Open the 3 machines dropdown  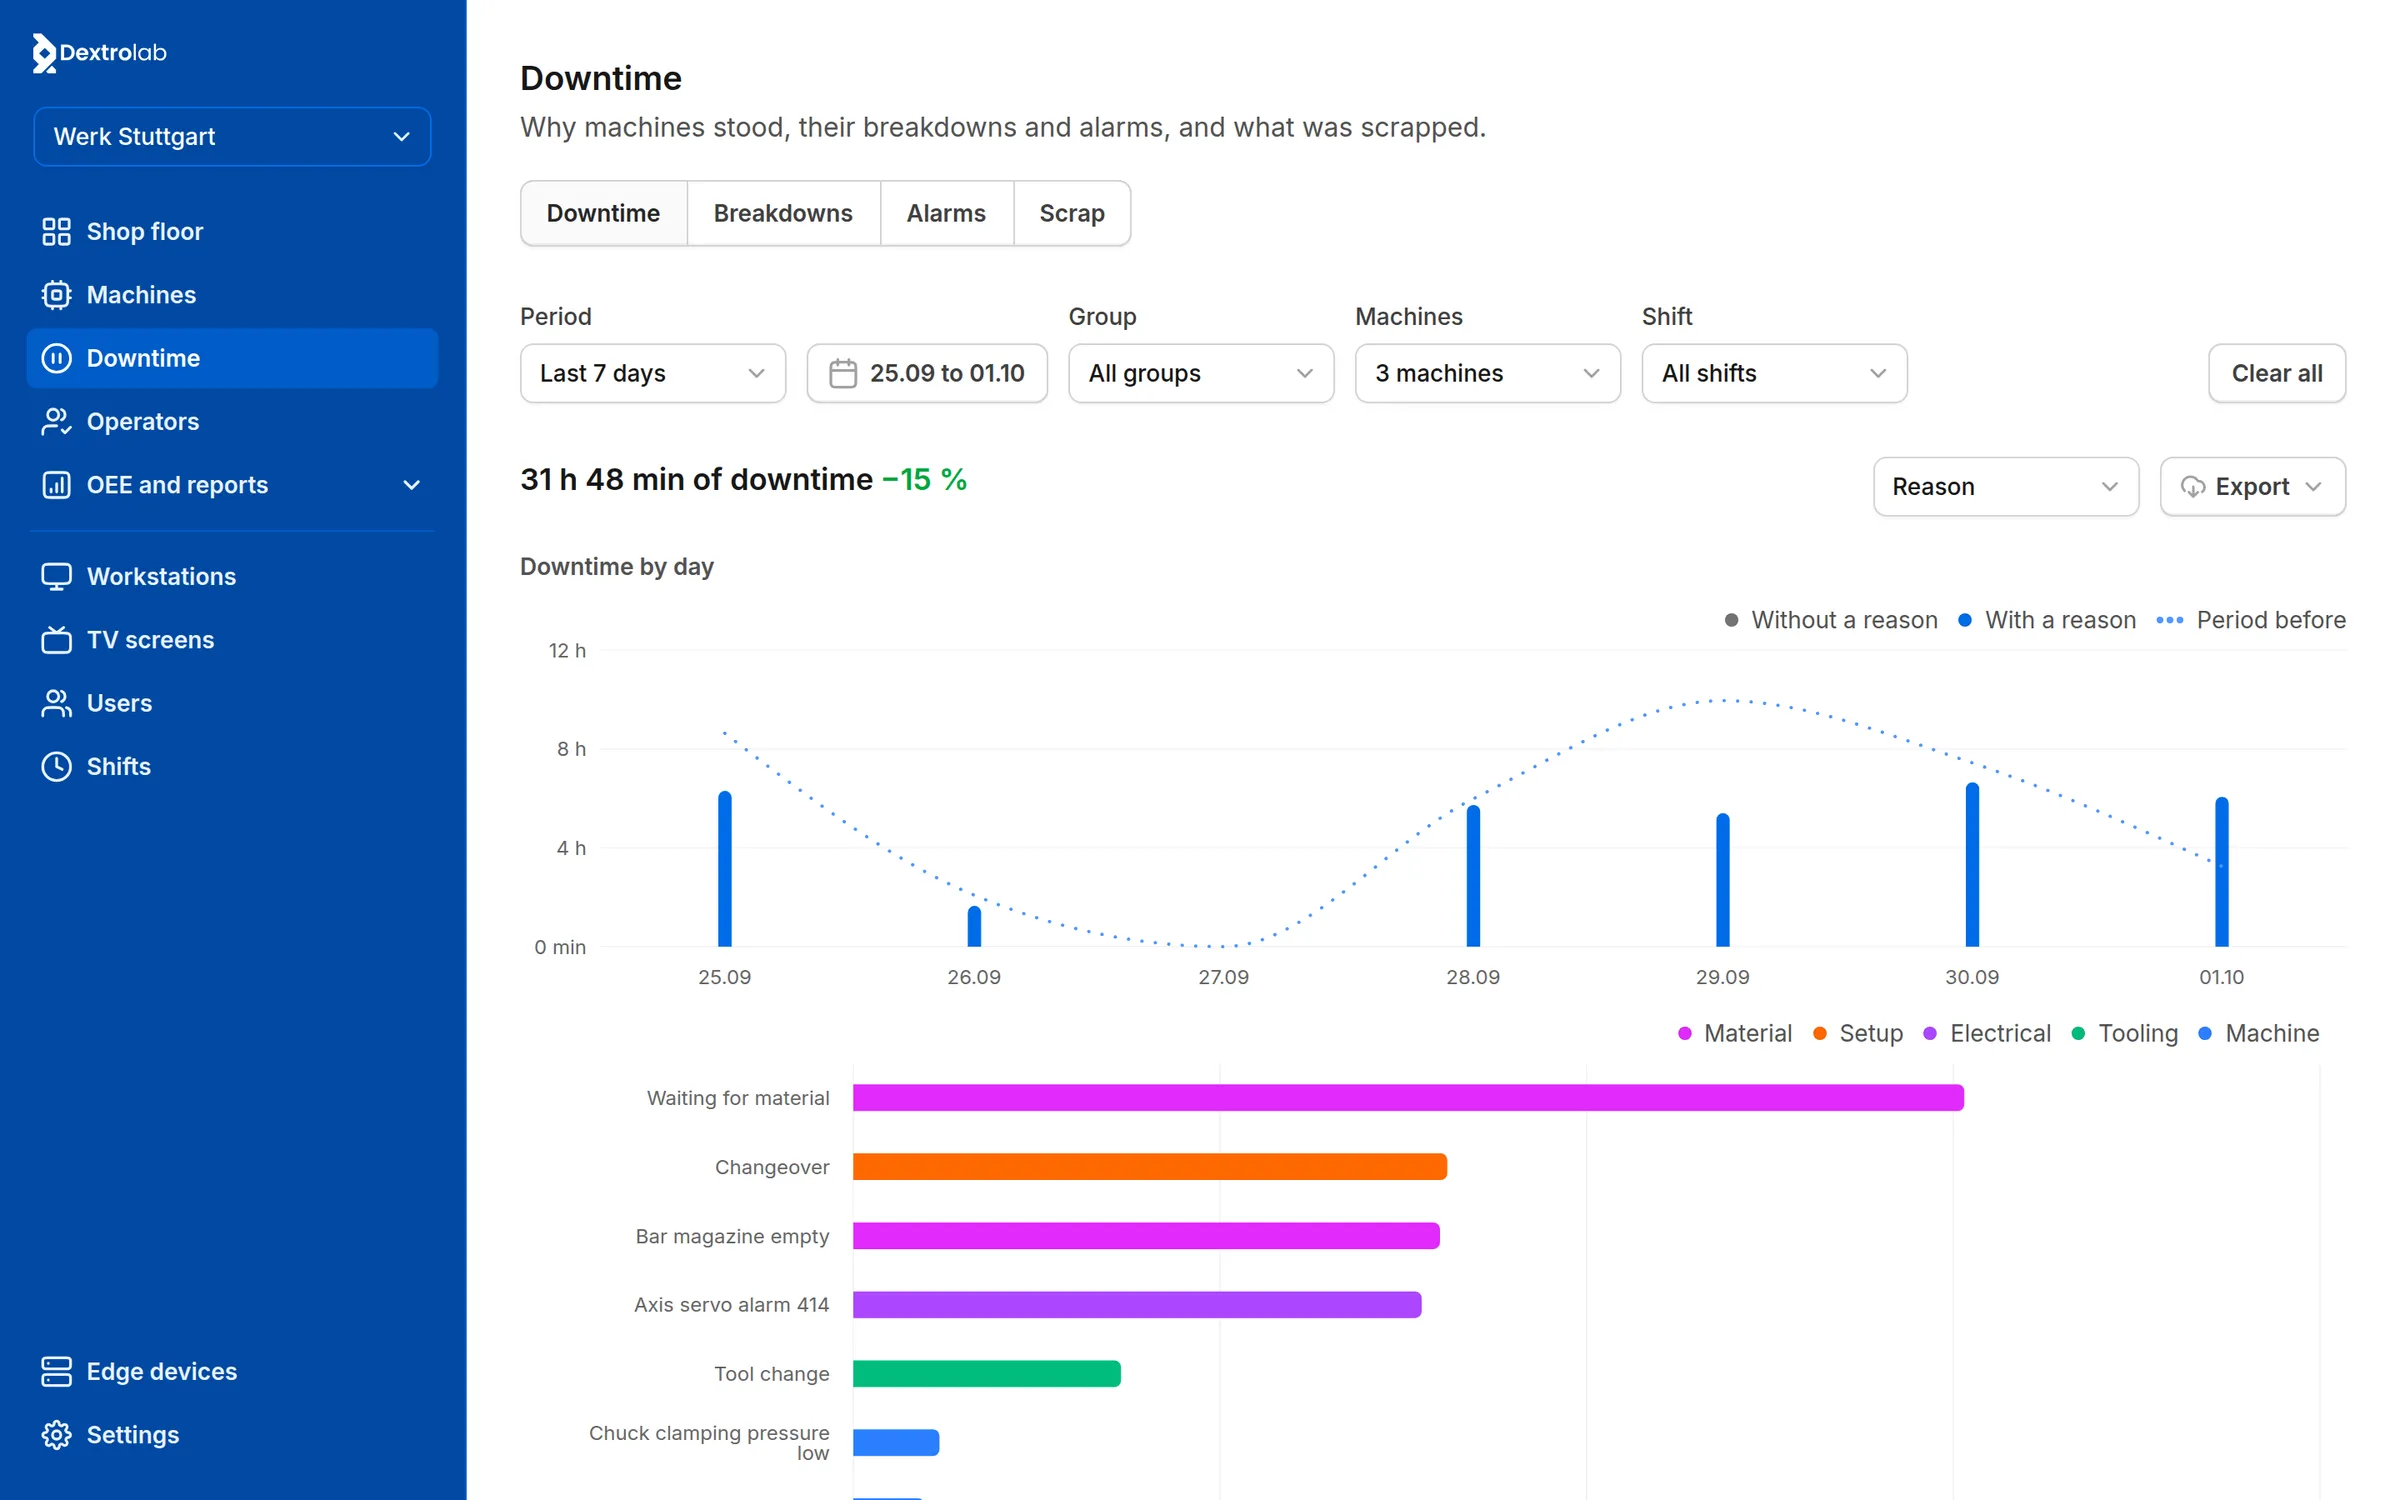click(1488, 373)
